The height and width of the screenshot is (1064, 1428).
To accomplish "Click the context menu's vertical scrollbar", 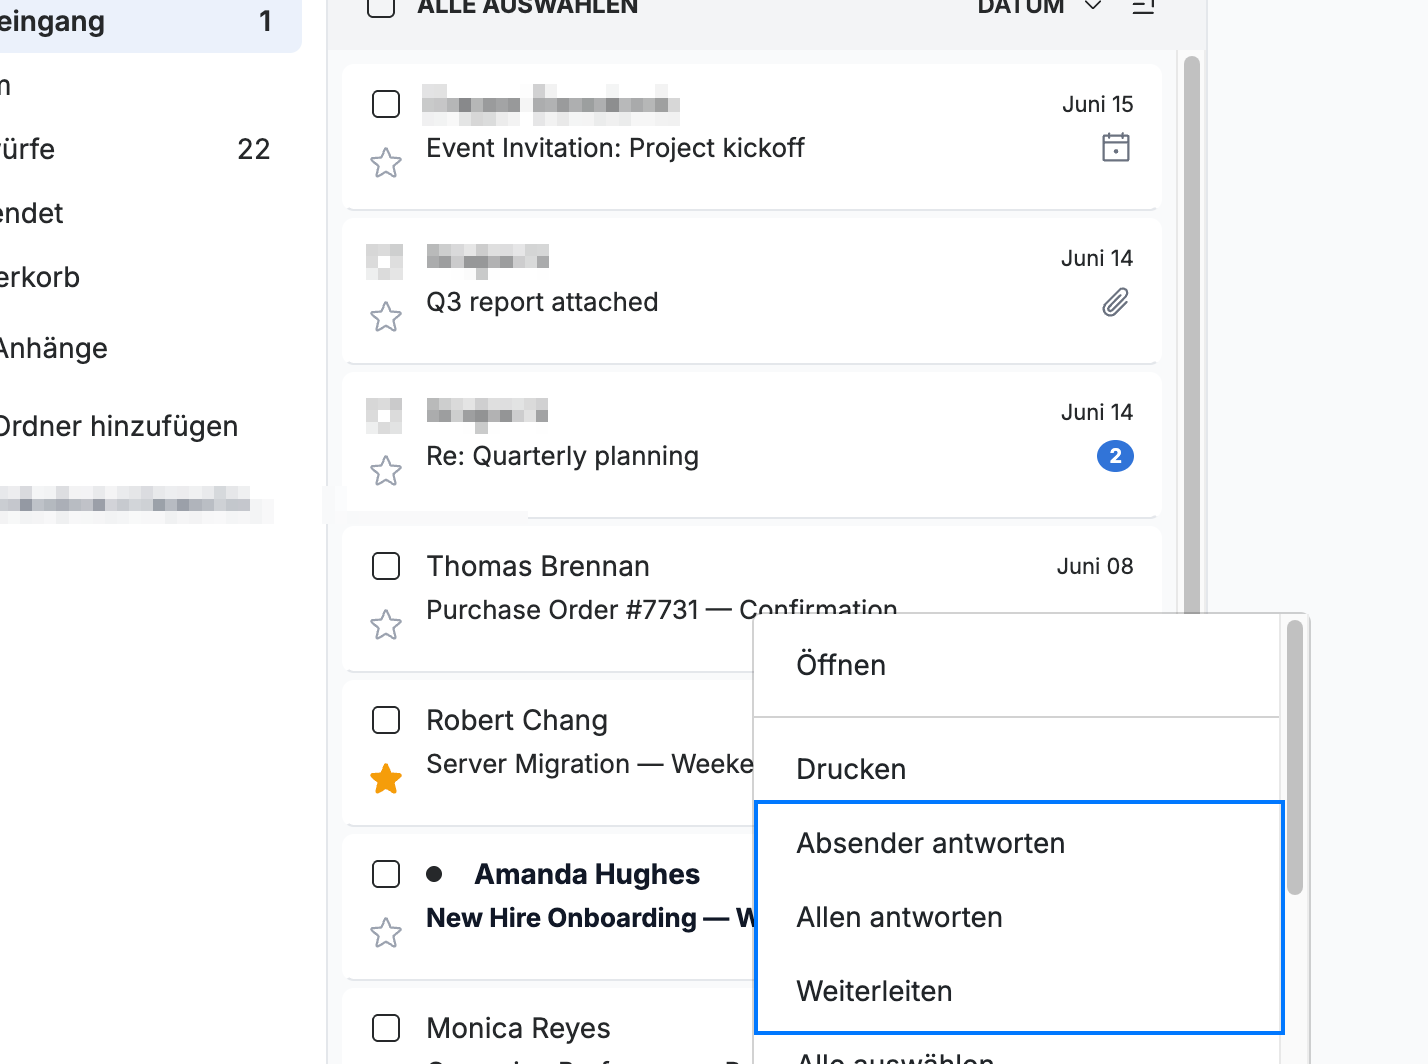I will point(1295,757).
